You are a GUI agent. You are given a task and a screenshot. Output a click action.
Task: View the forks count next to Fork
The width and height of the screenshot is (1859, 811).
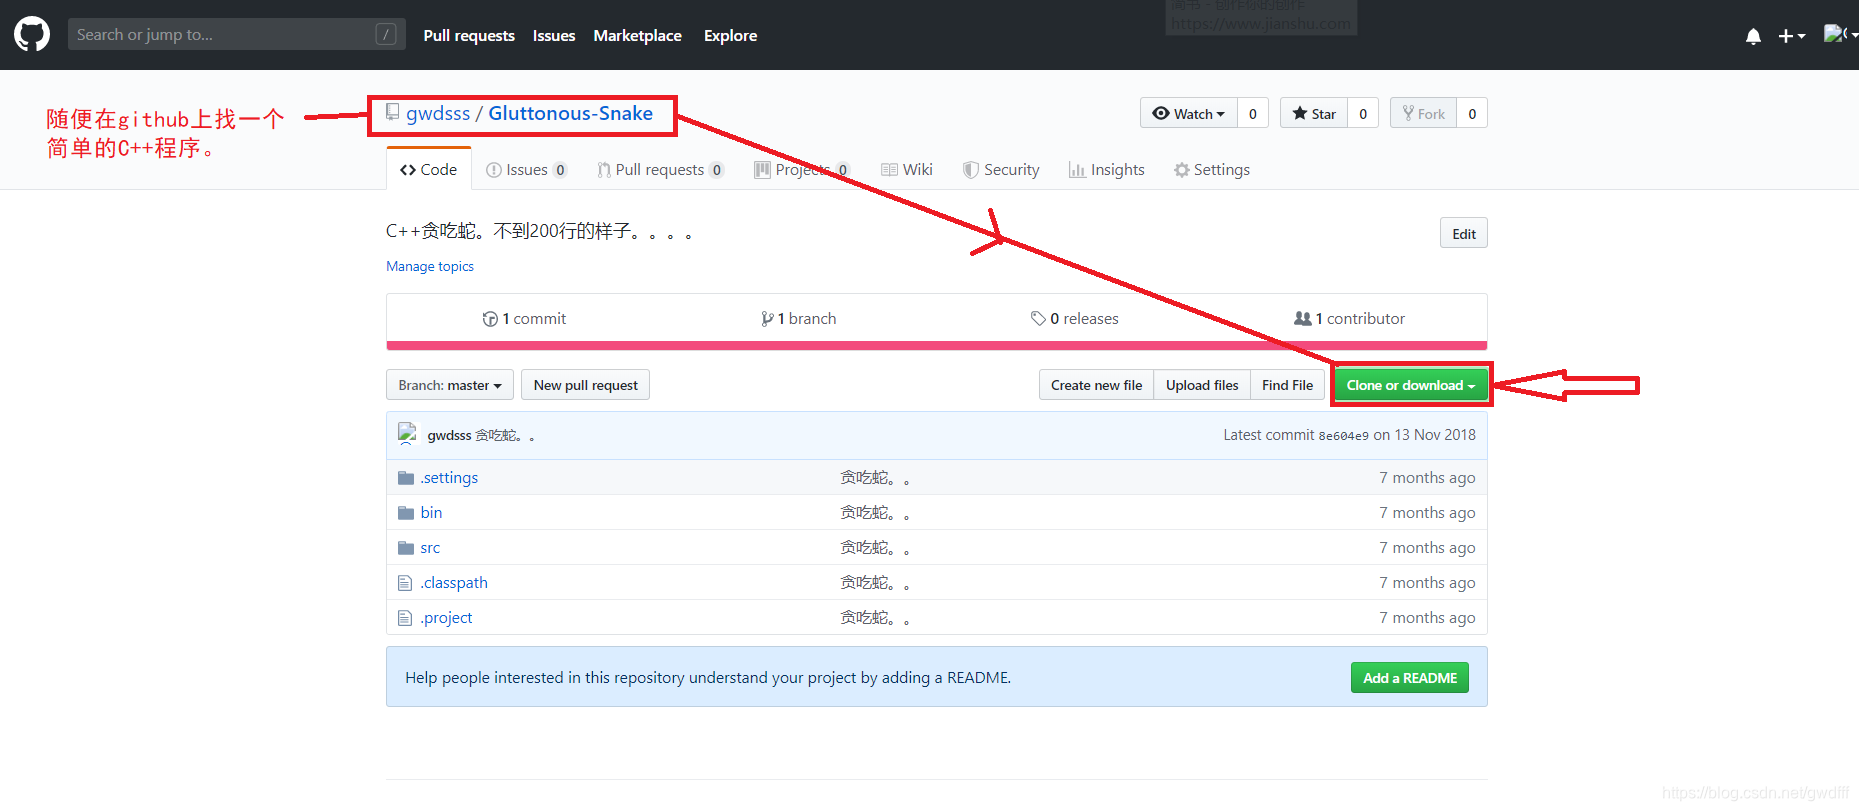[x=1472, y=113]
